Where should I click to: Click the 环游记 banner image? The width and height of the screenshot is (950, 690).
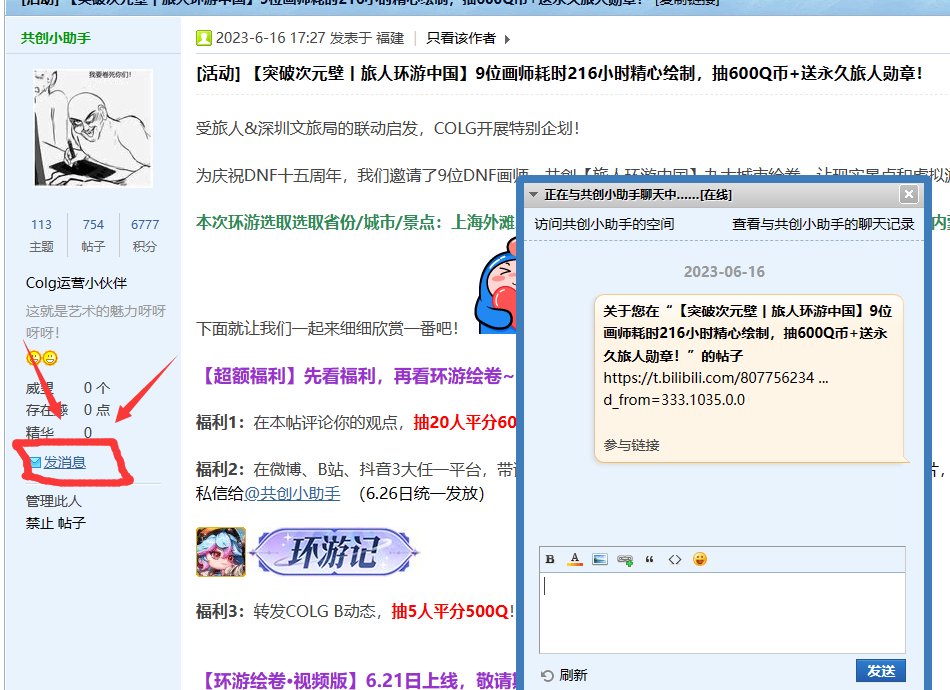click(334, 552)
